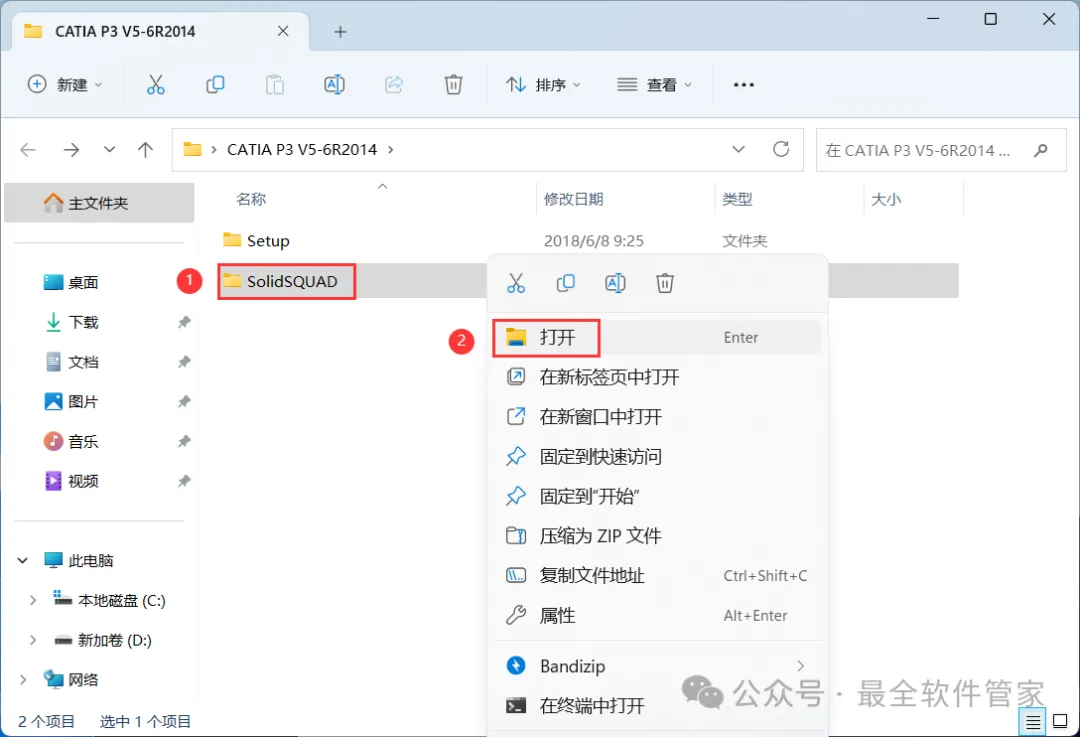The height and width of the screenshot is (737, 1080).
Task: Select the SolidSQUAD folder
Action: 280,281
